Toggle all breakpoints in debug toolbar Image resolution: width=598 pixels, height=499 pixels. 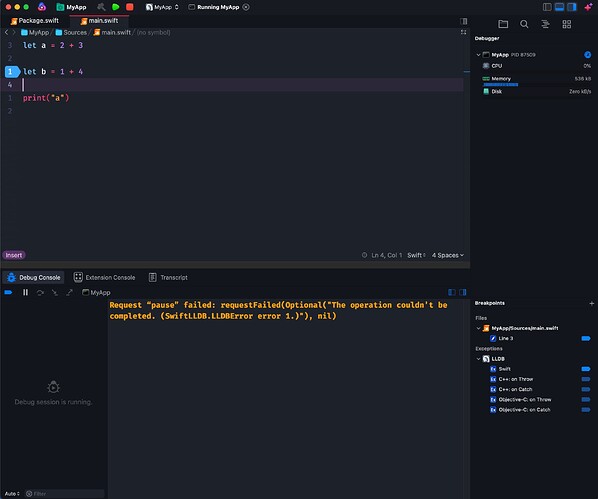(8, 293)
